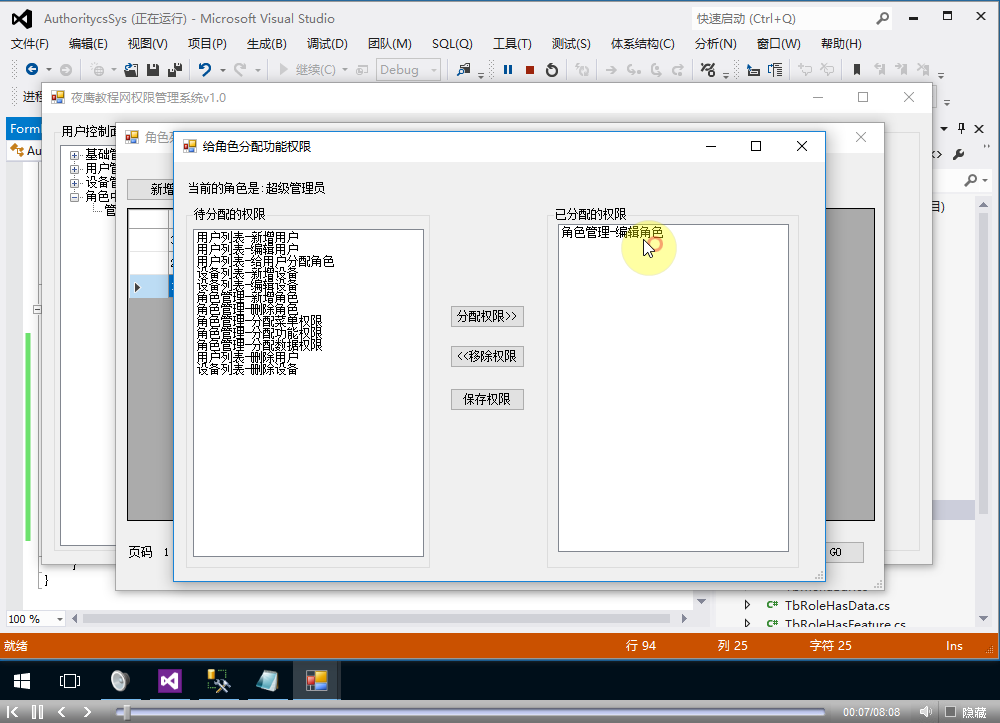Open the Undo history dropdown arrow
Screen dimensions: 1000x723
(223, 70)
